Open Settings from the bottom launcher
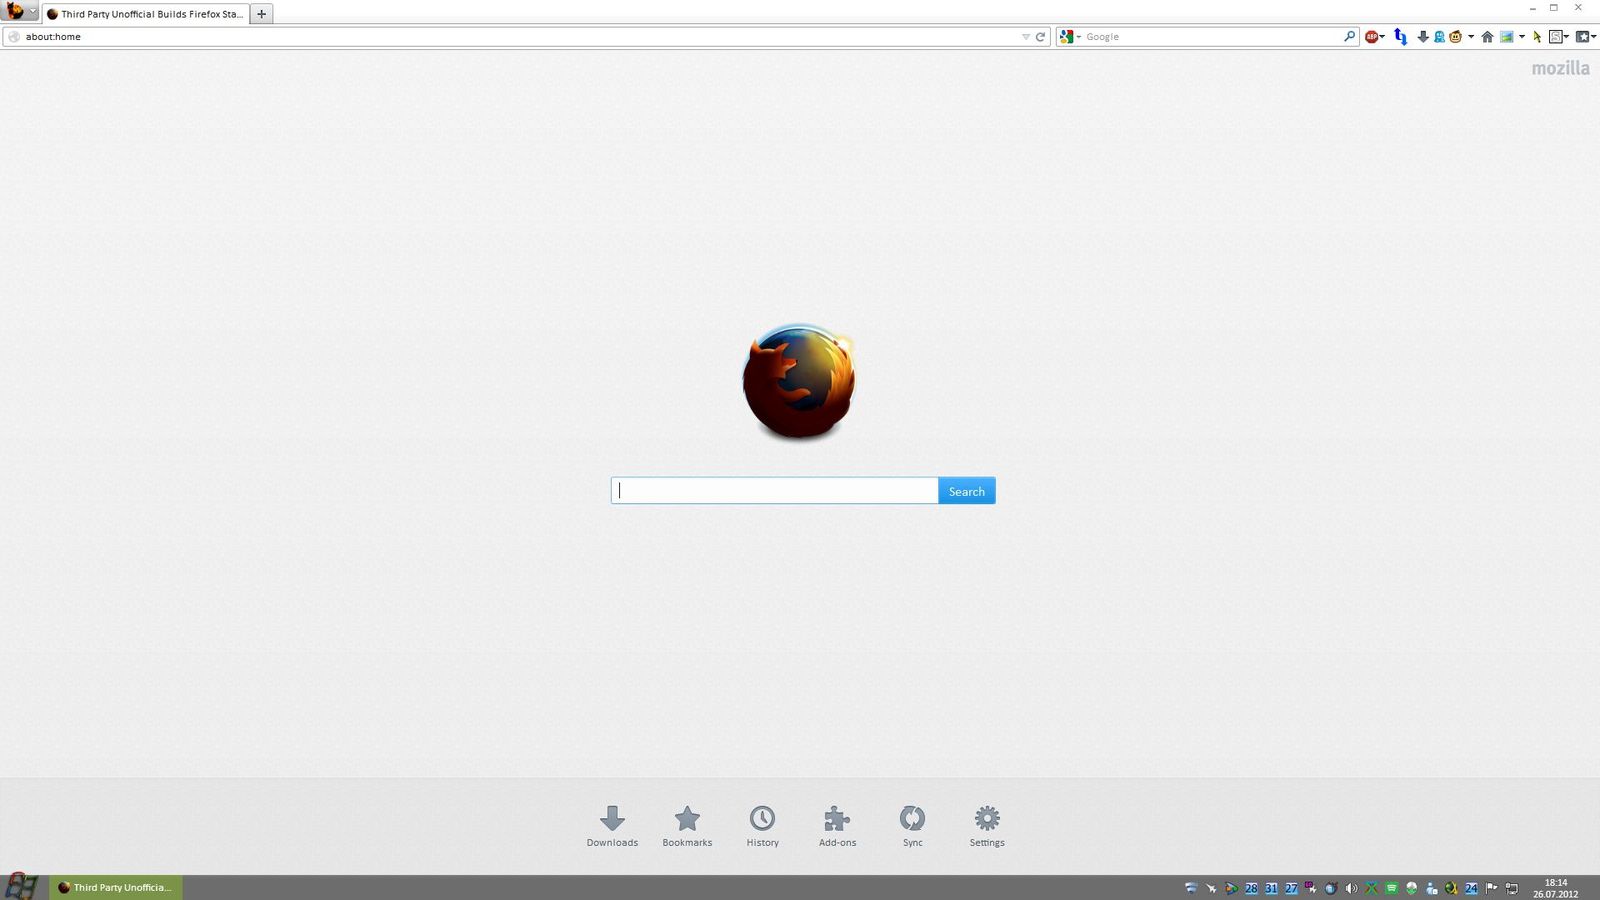 point(987,826)
